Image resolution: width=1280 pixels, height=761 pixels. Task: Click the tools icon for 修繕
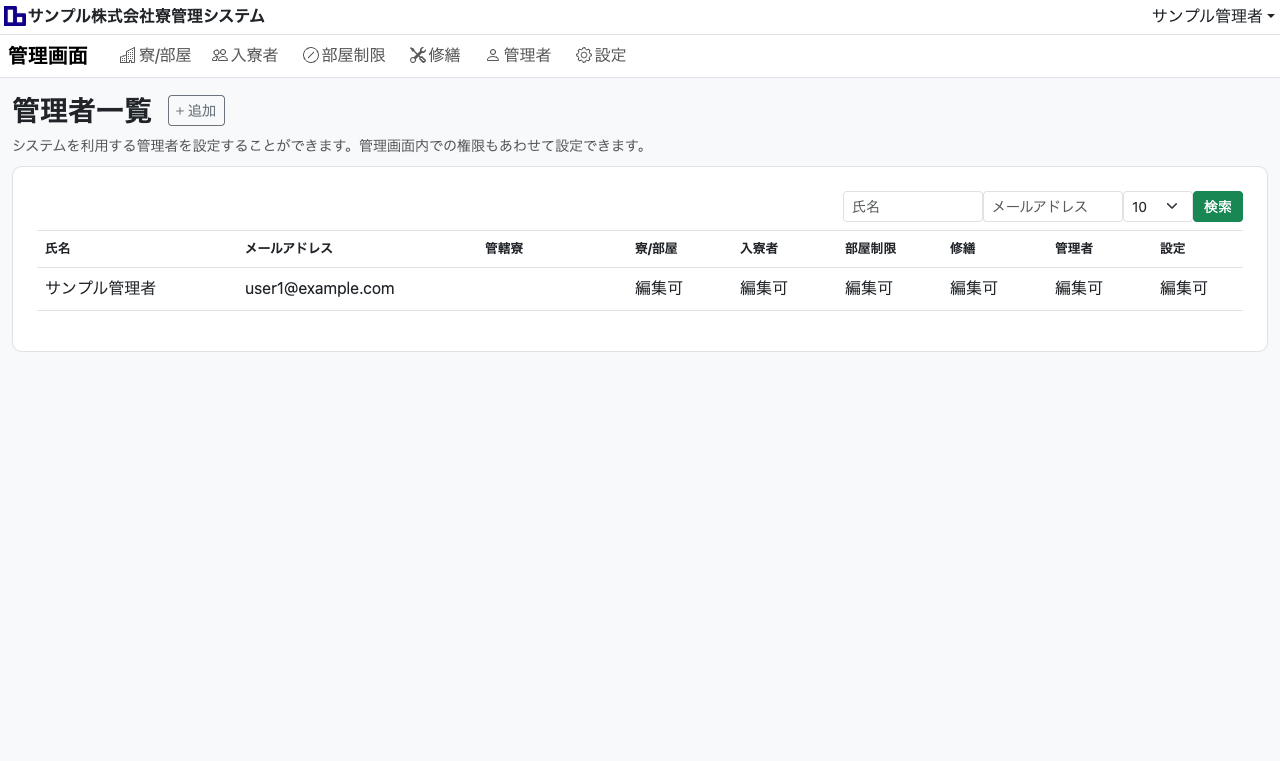point(418,56)
